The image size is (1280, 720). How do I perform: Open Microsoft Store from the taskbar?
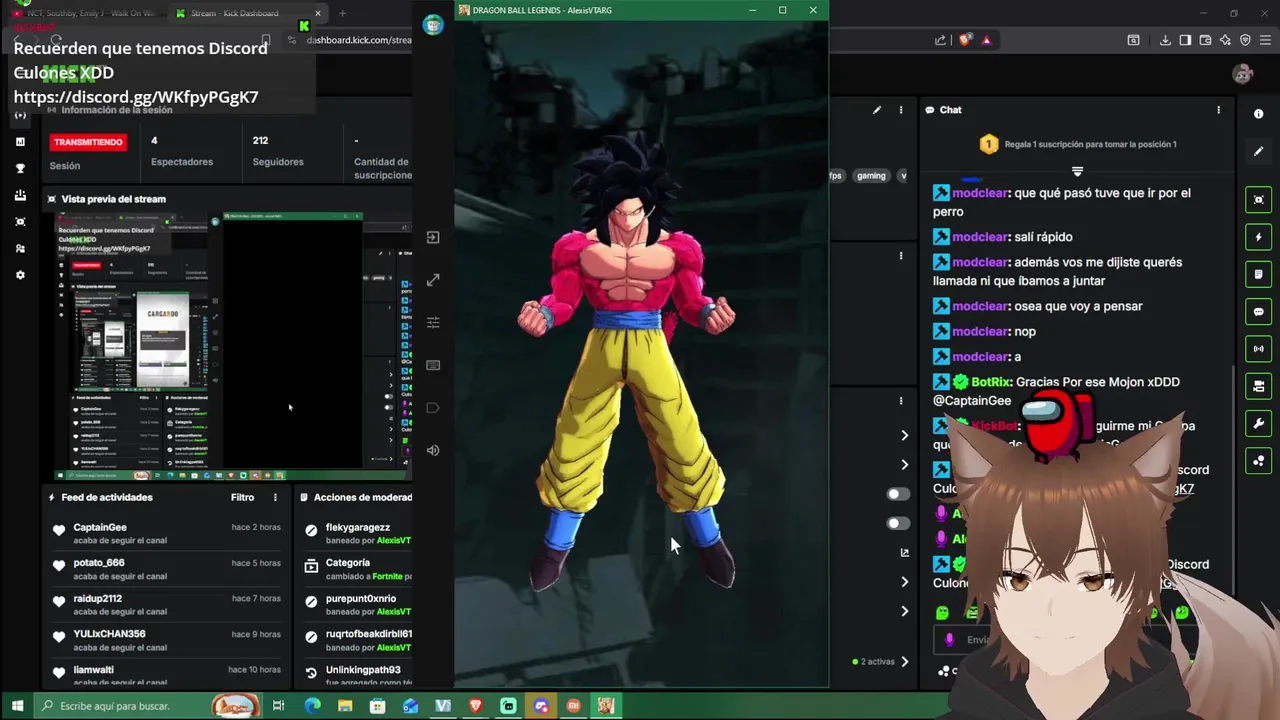[378, 706]
